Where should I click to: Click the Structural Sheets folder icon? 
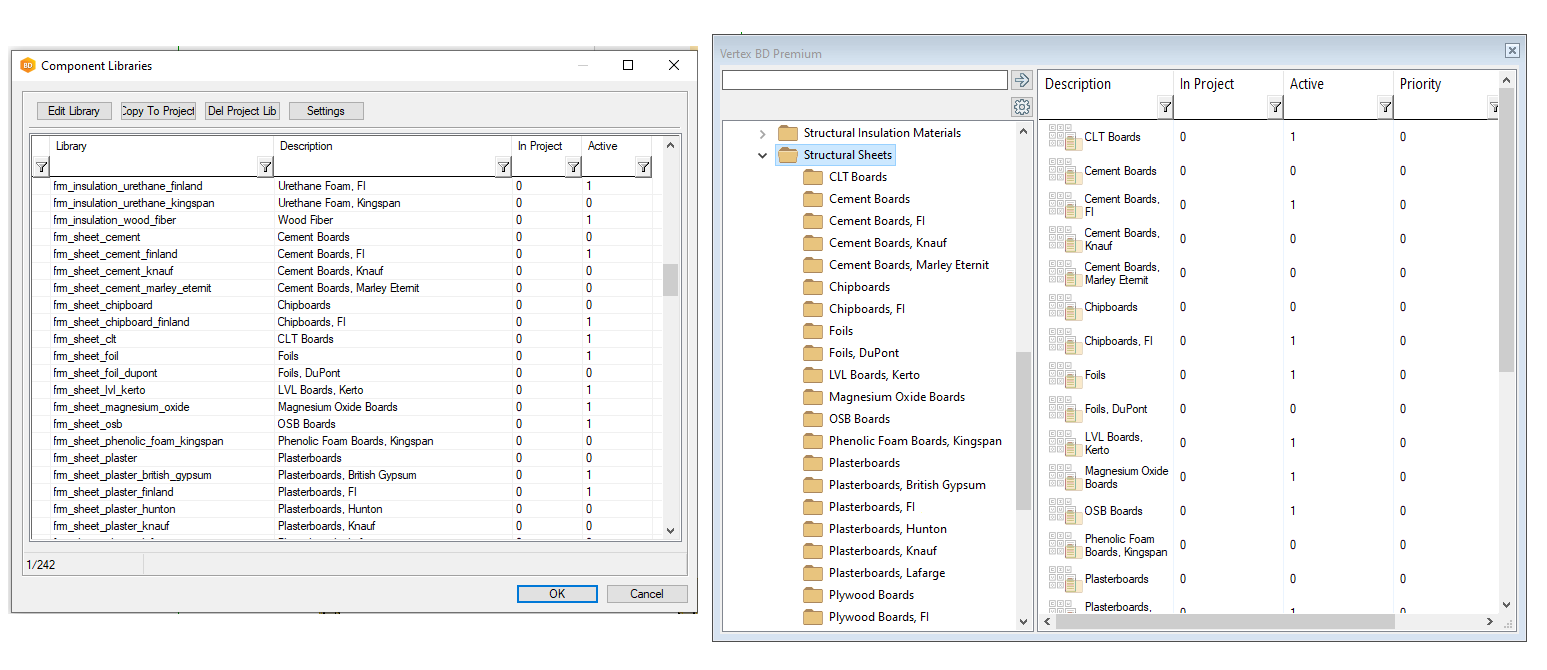[788, 155]
